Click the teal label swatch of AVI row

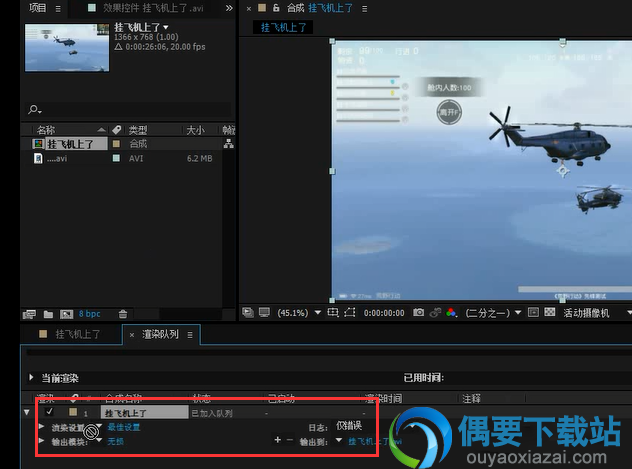tap(116, 158)
